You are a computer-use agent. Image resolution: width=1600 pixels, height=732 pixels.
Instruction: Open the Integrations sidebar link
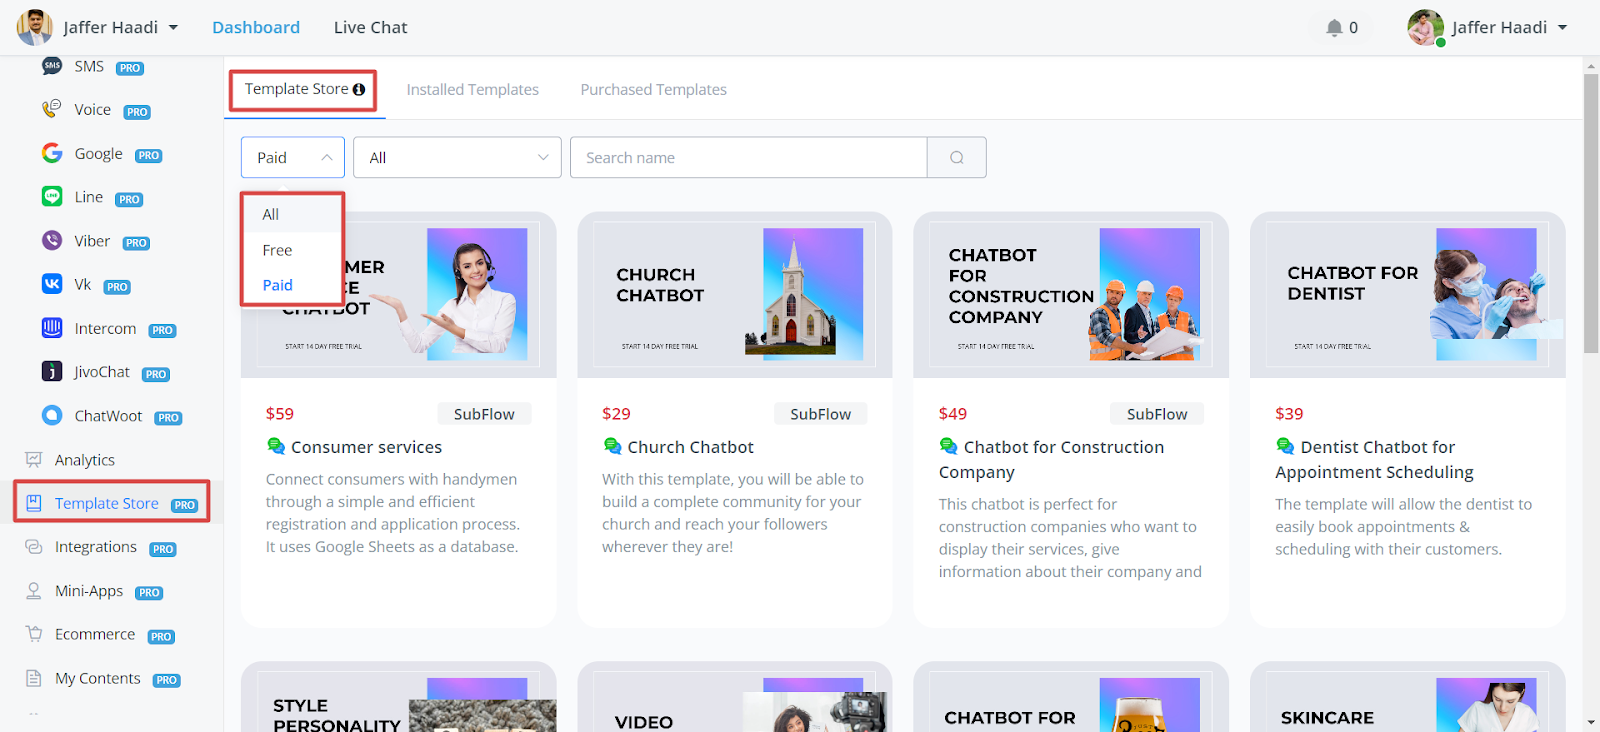pos(96,547)
